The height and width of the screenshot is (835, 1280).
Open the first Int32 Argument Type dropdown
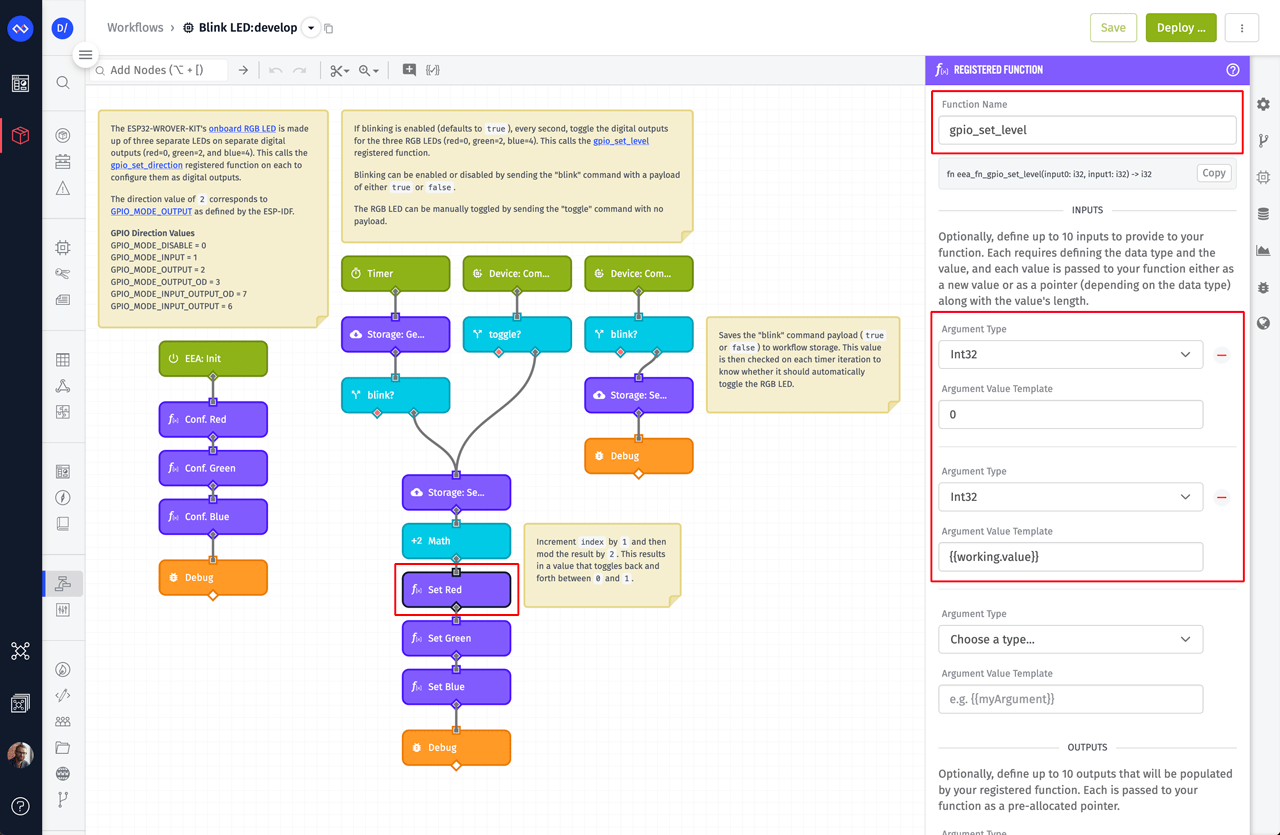pyautogui.click(x=1070, y=355)
